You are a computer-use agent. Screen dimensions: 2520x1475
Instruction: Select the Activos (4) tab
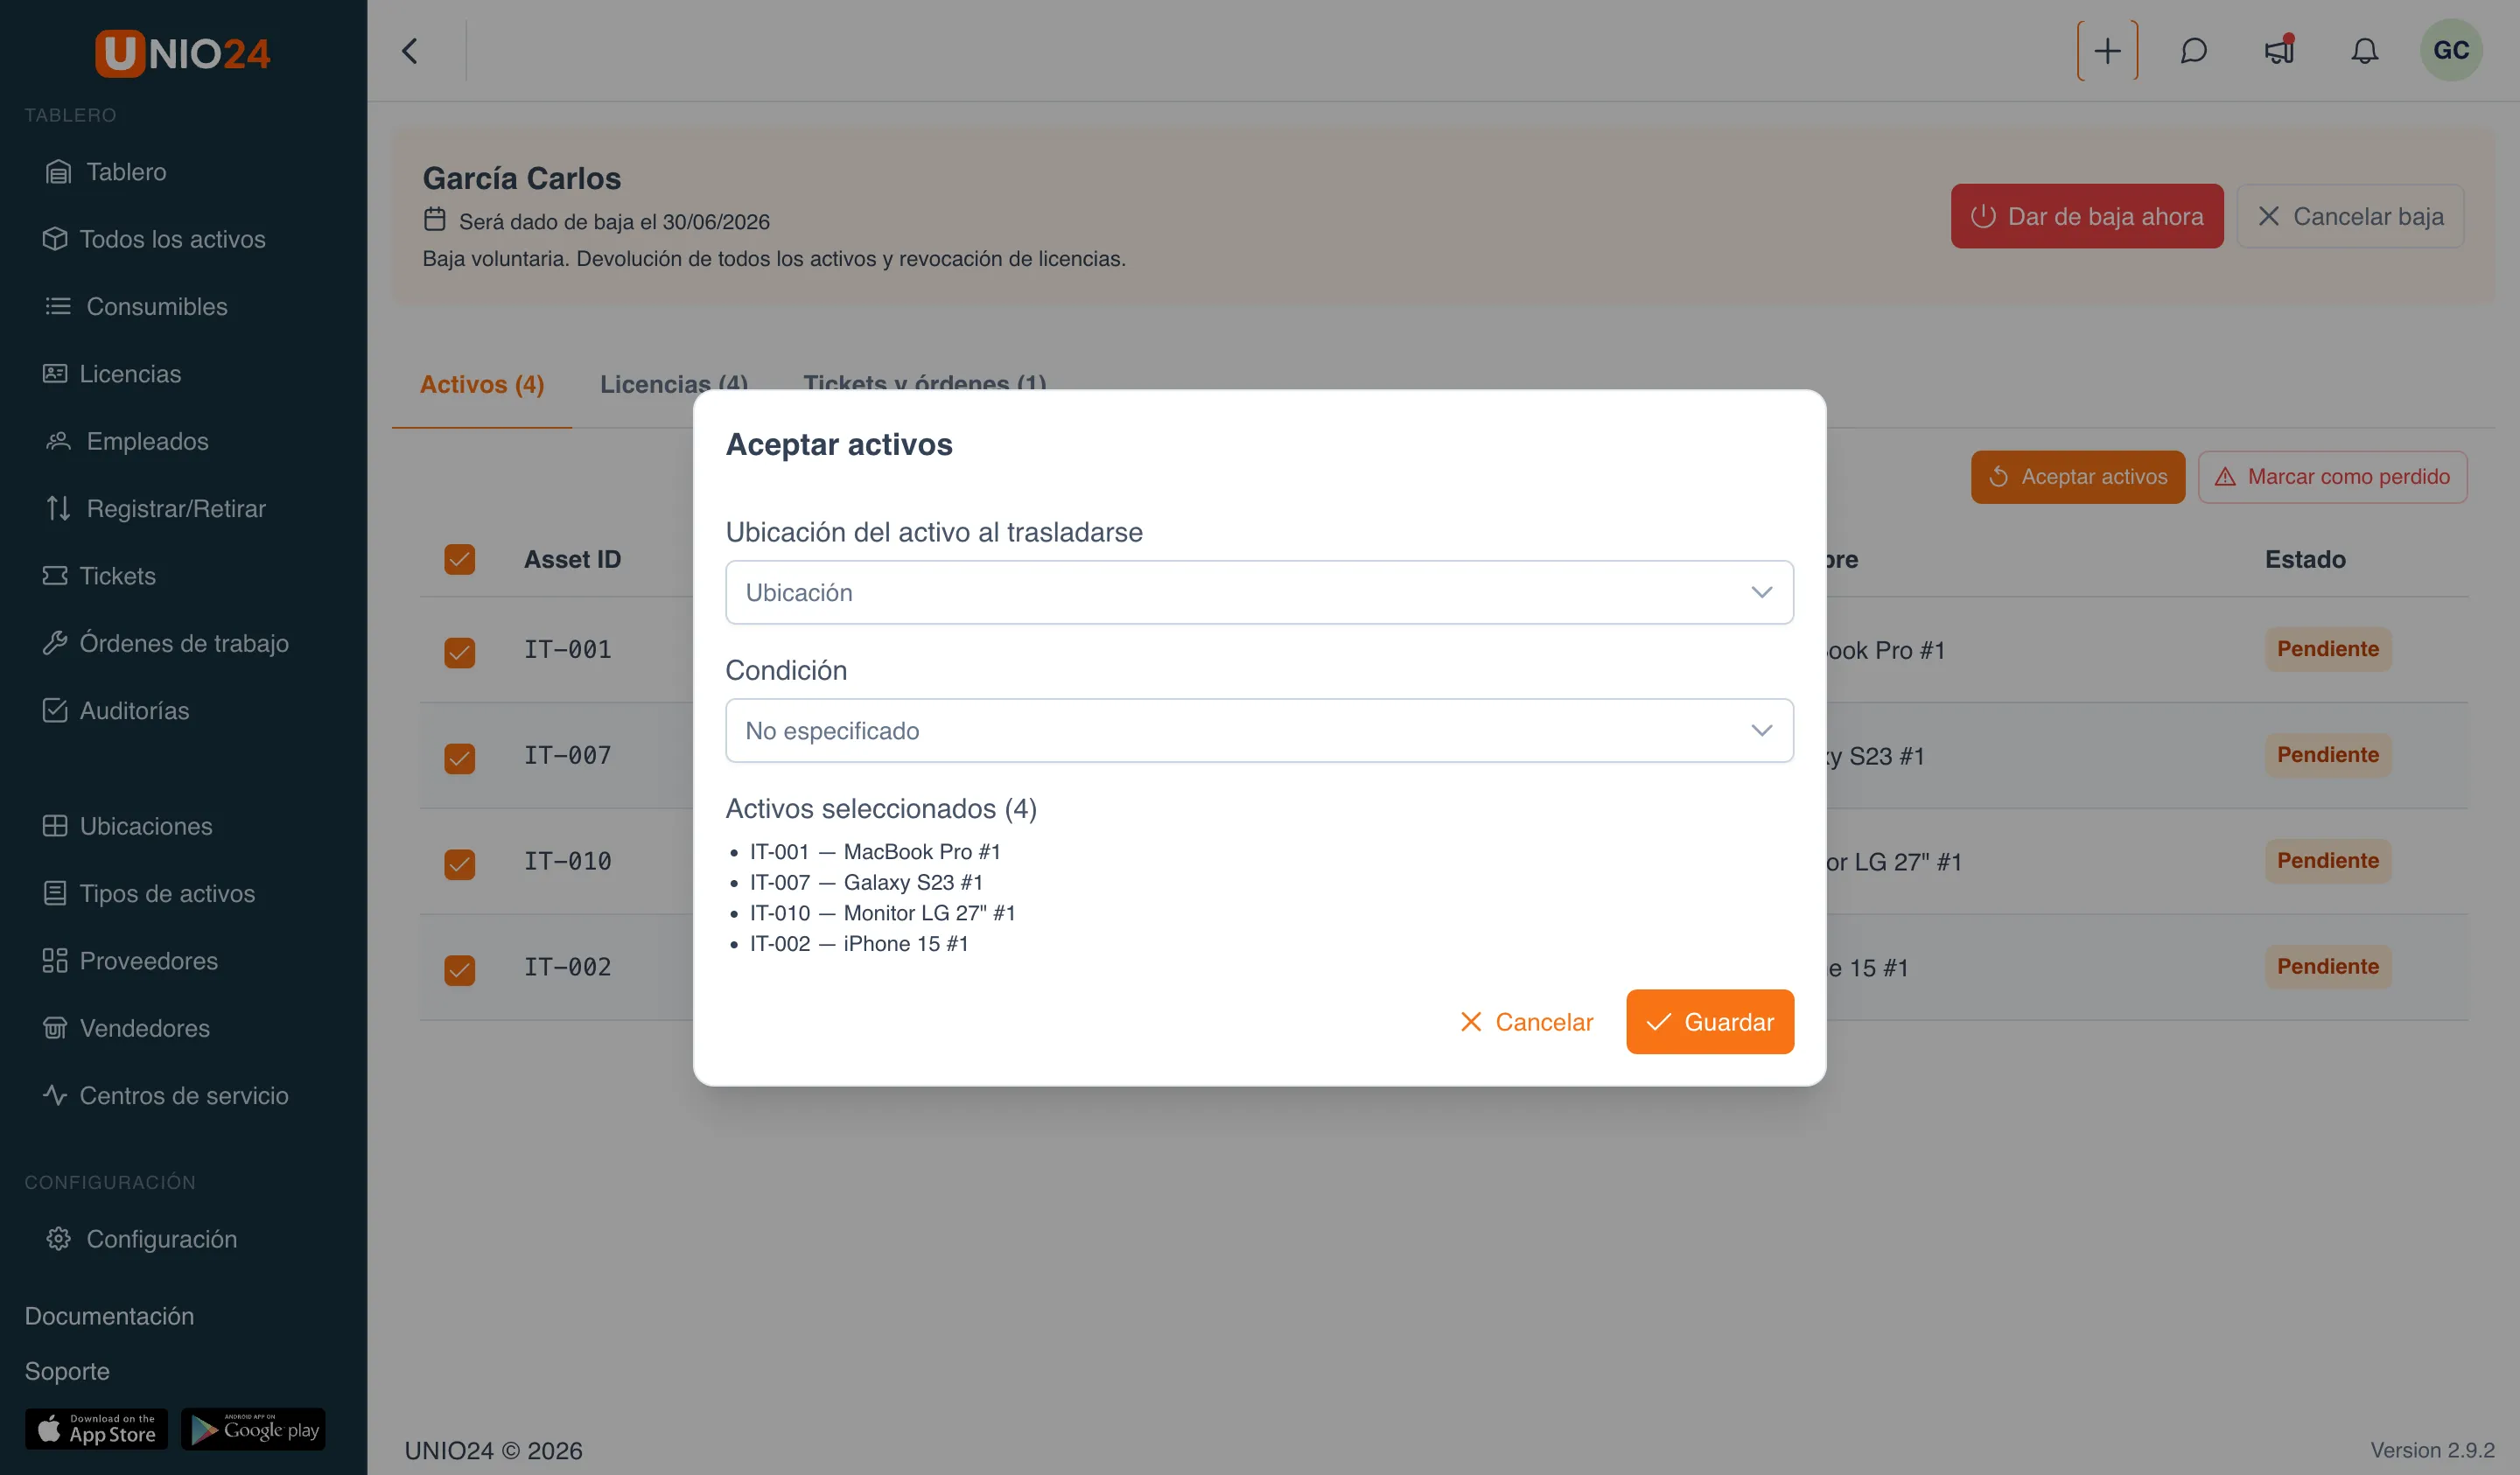[x=482, y=385]
